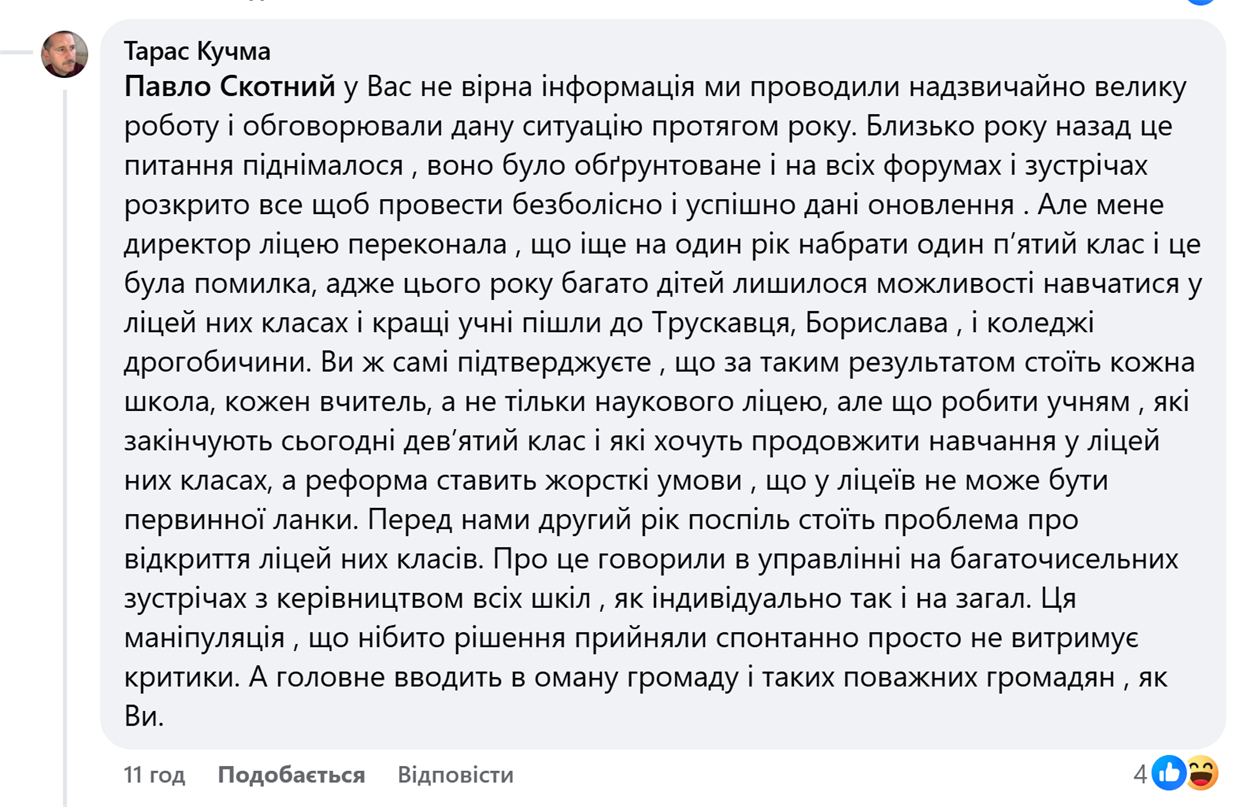
Task: Open the reaction count "4"
Action: tap(1140, 774)
